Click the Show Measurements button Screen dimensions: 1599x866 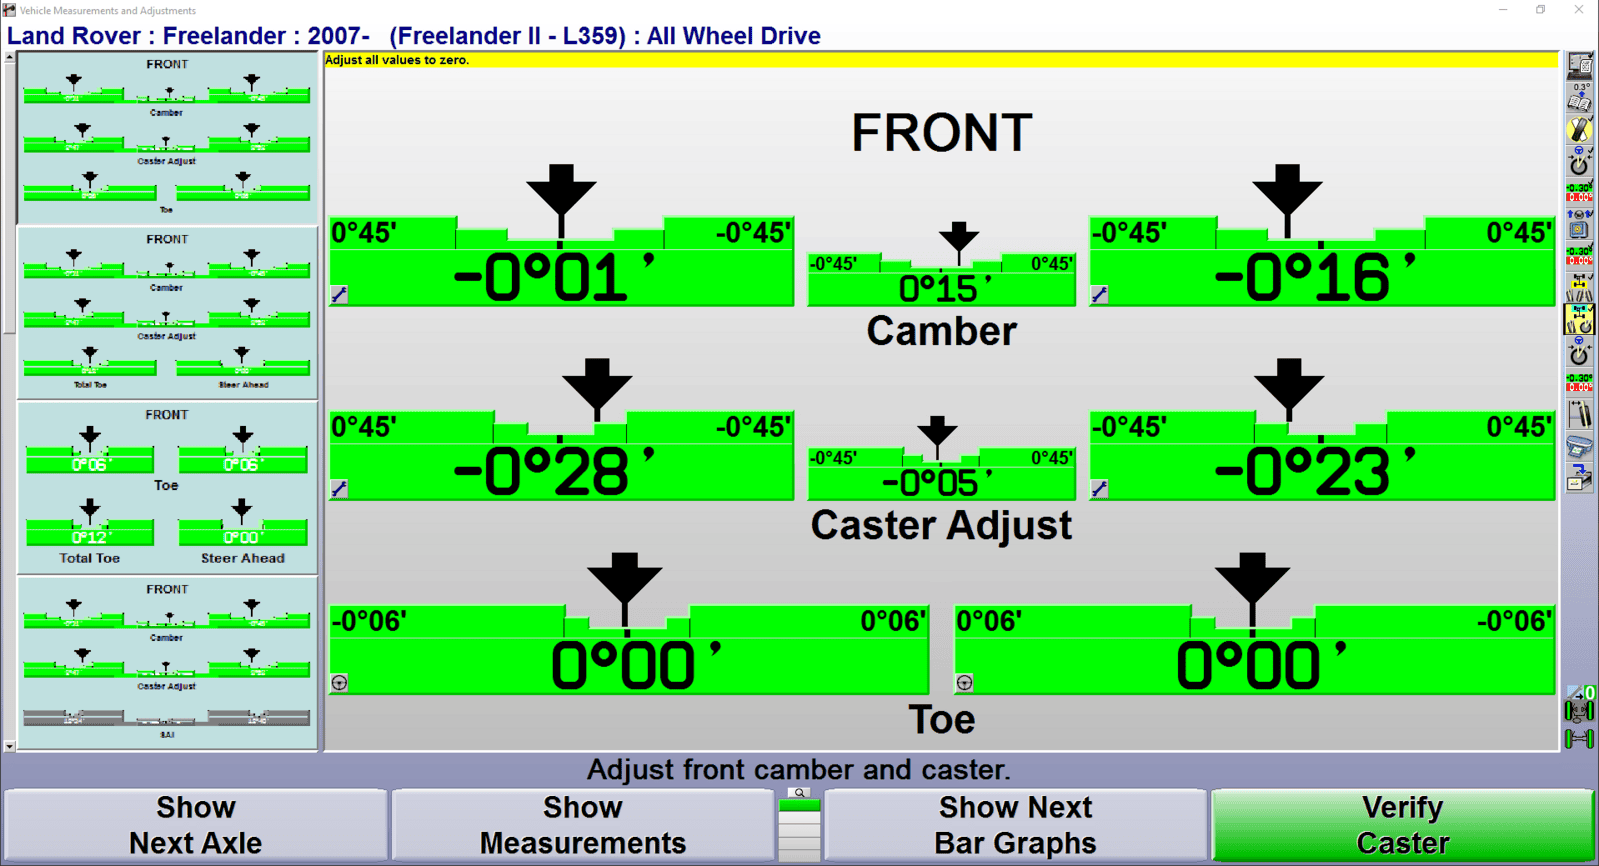[583, 825]
